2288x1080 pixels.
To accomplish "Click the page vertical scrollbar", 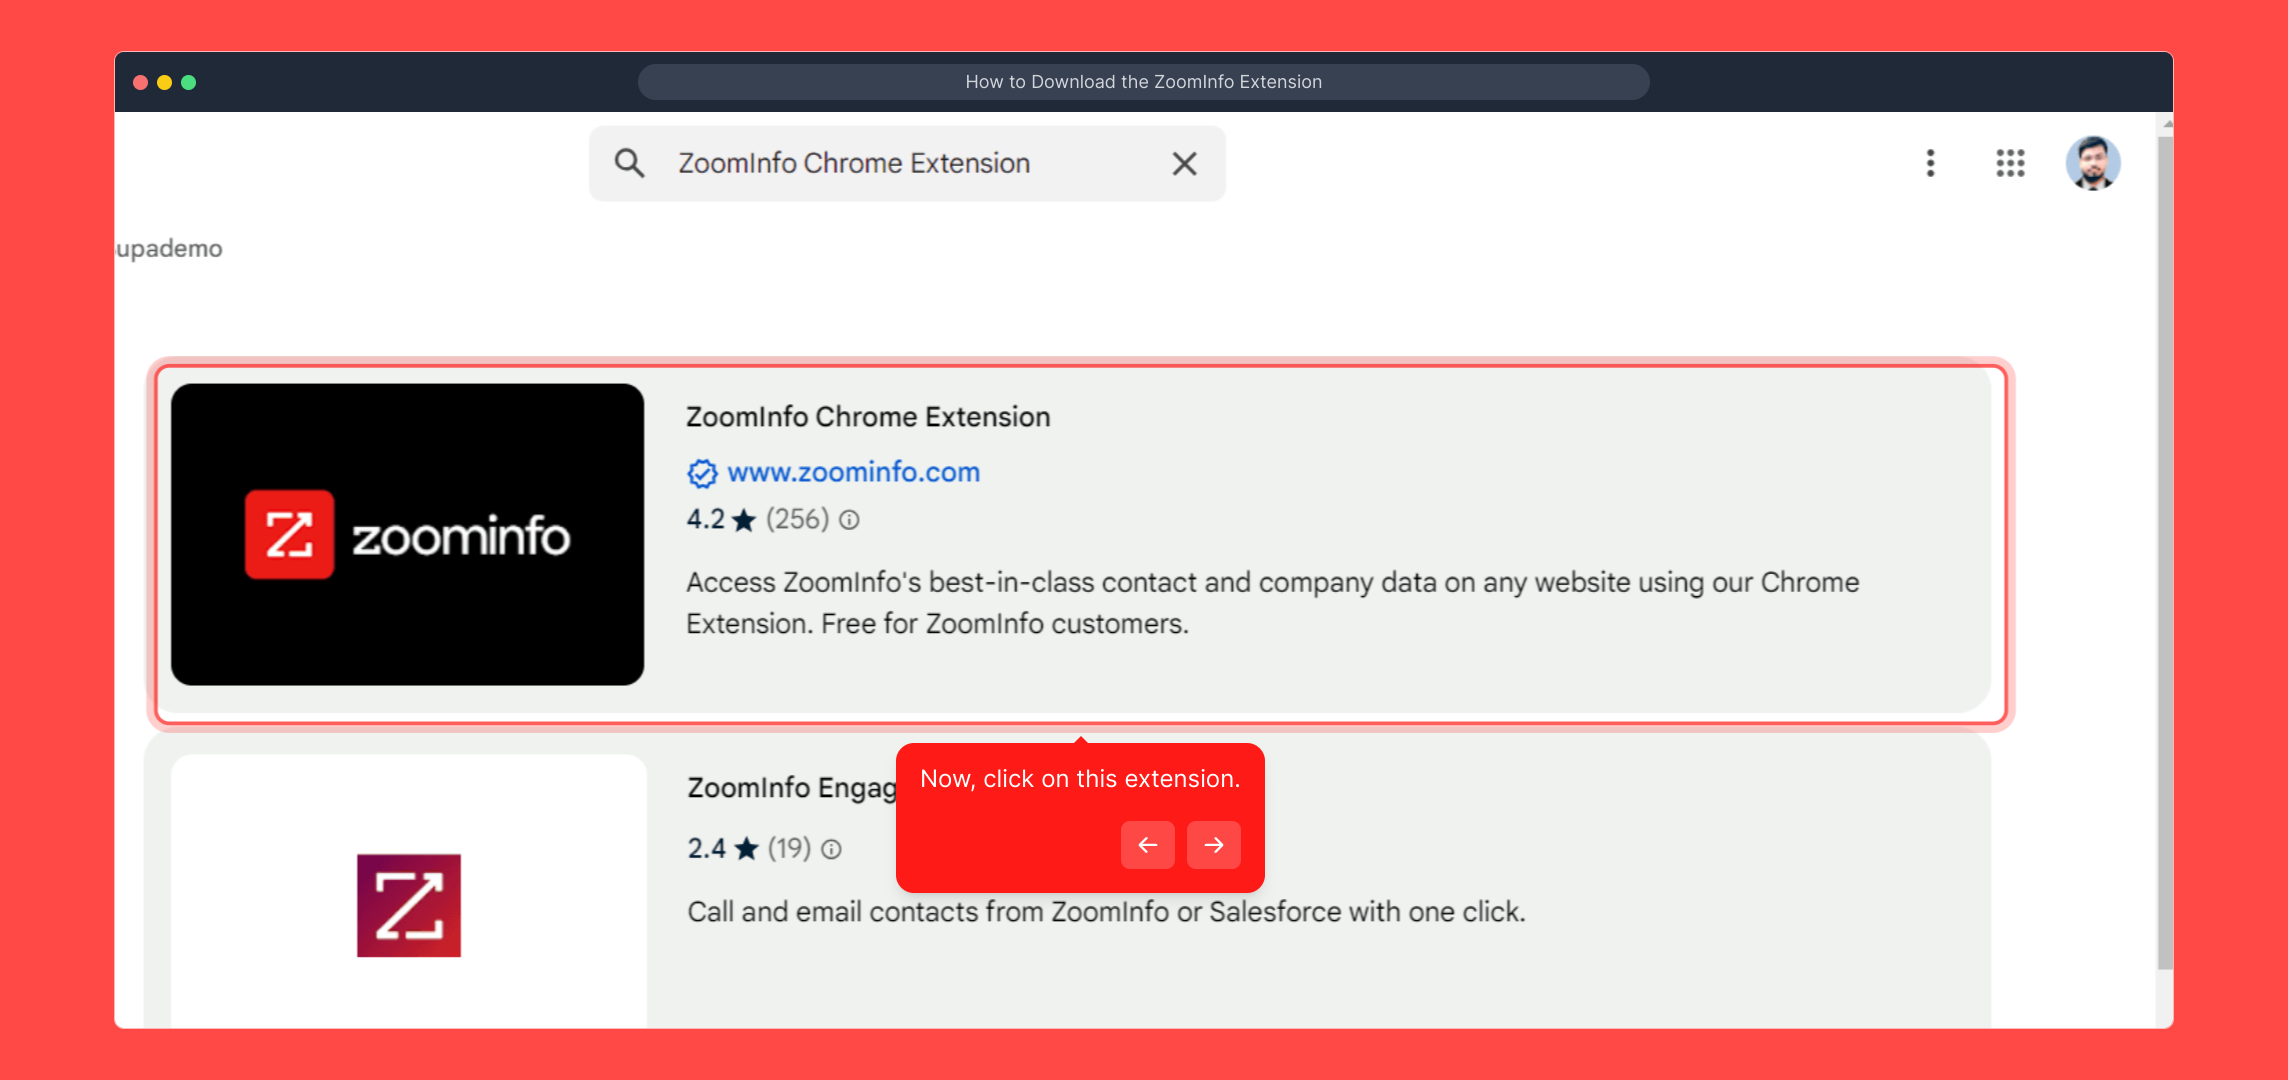I will coord(2164,550).
